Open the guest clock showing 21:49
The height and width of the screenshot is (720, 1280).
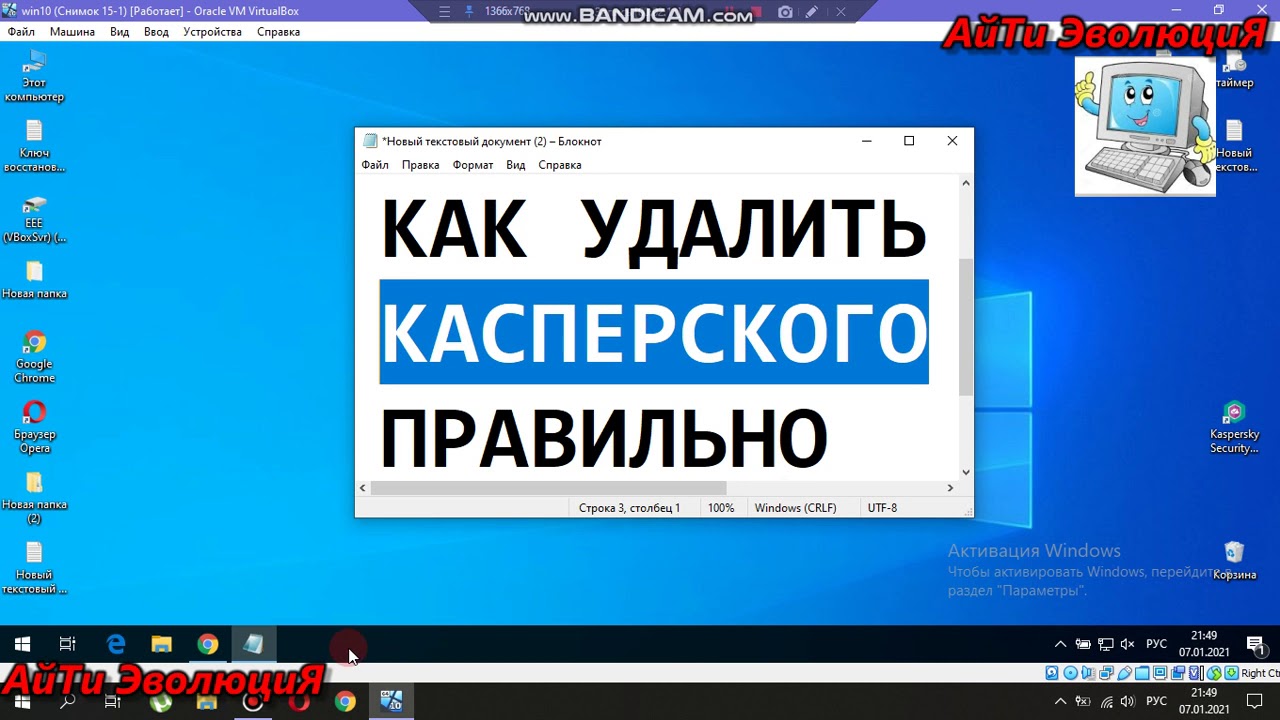pos(1204,644)
